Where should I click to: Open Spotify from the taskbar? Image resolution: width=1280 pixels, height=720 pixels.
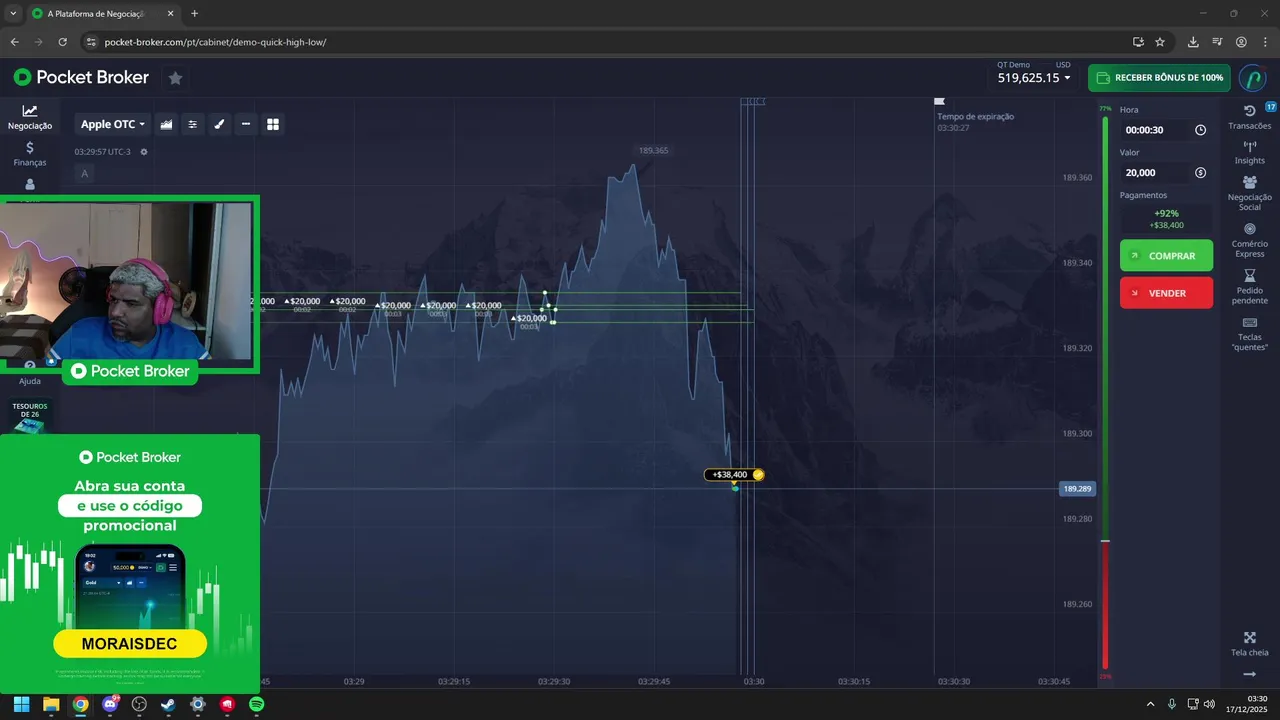pyautogui.click(x=256, y=704)
